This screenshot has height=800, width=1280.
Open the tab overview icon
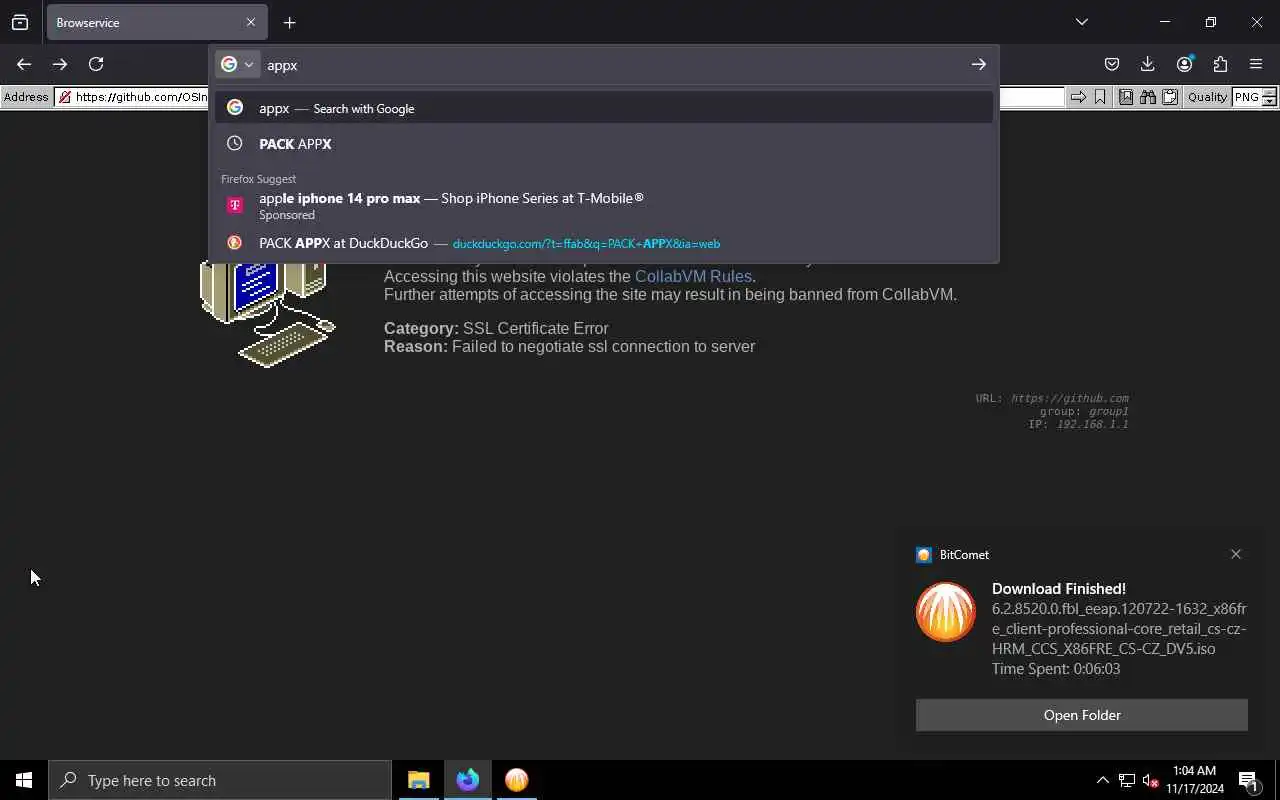pos(20,22)
